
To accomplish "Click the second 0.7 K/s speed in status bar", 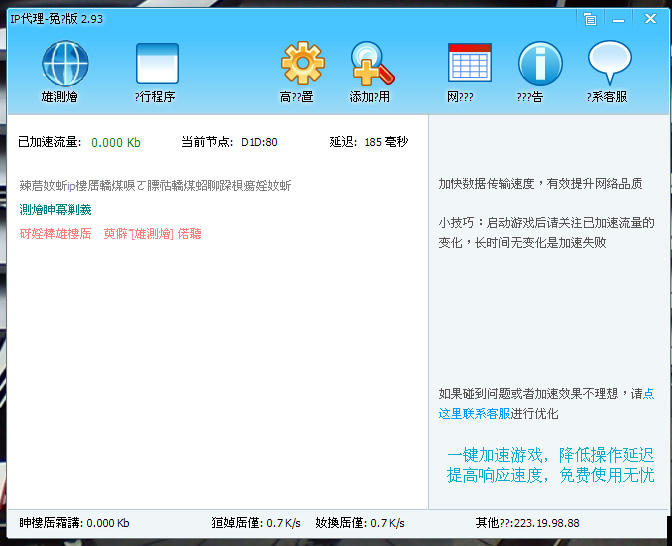I will tap(387, 523).
